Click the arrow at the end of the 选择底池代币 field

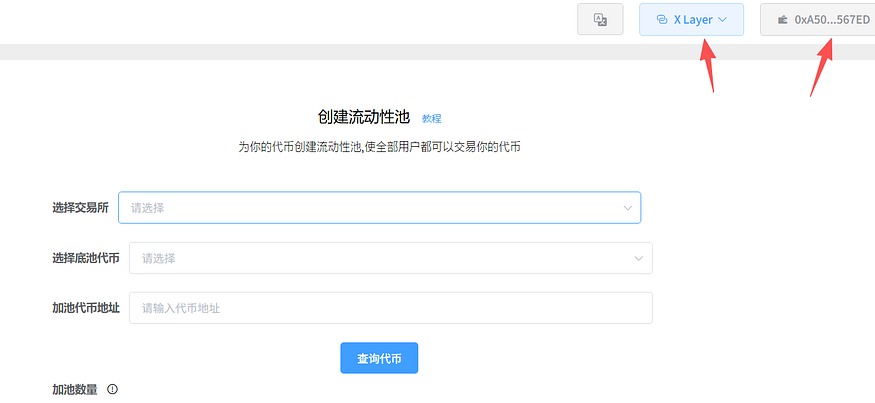coord(639,258)
